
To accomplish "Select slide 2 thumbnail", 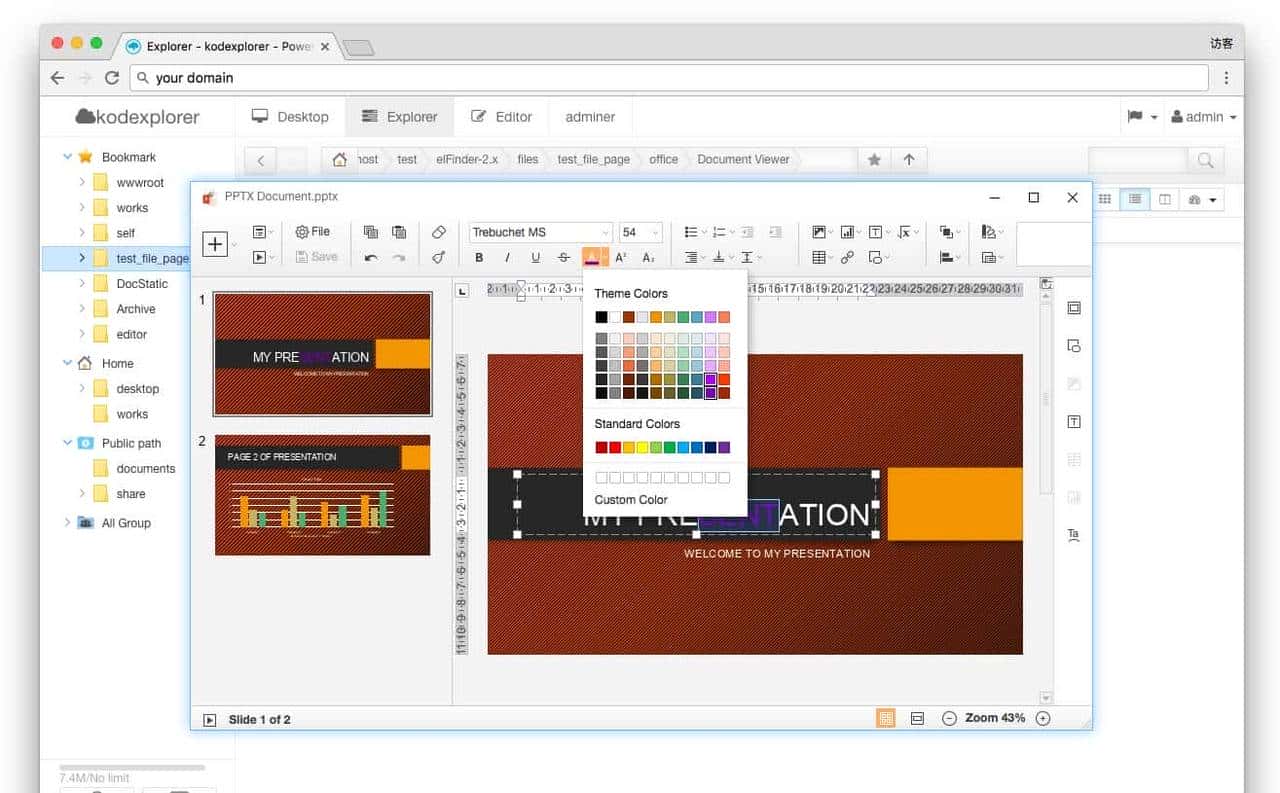I will pyautogui.click(x=322, y=495).
